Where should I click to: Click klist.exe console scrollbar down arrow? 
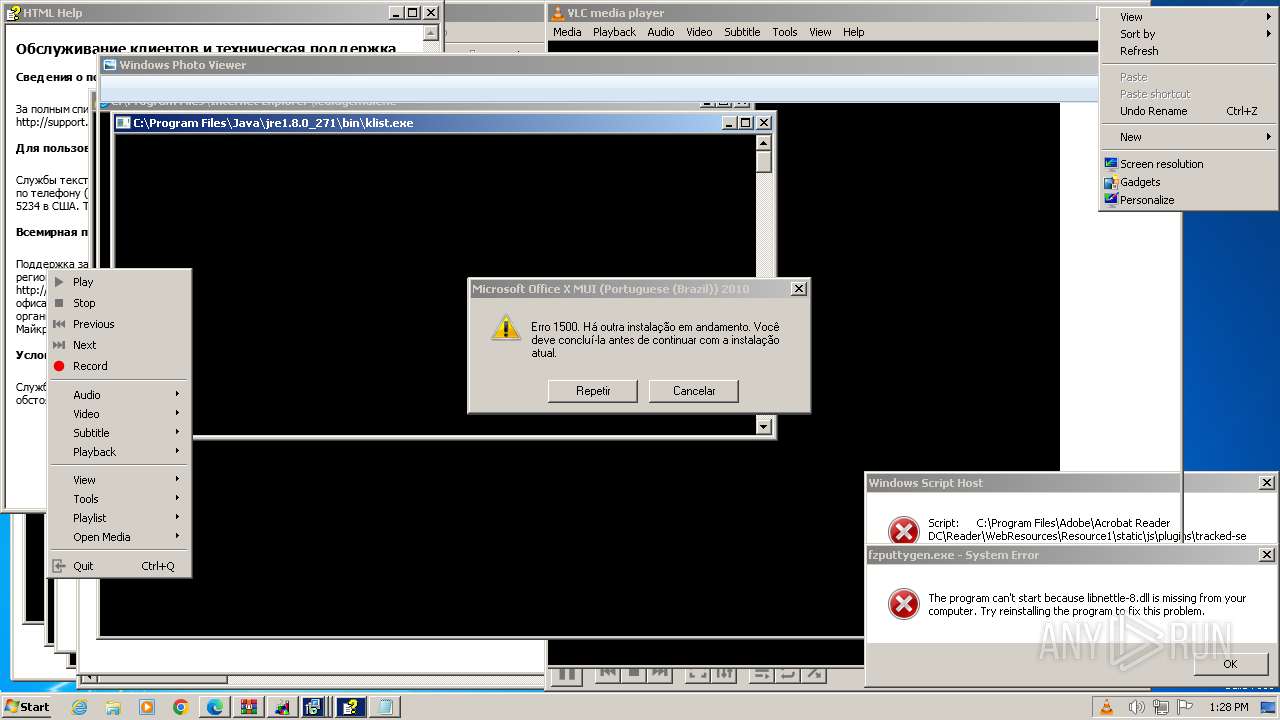(x=764, y=427)
